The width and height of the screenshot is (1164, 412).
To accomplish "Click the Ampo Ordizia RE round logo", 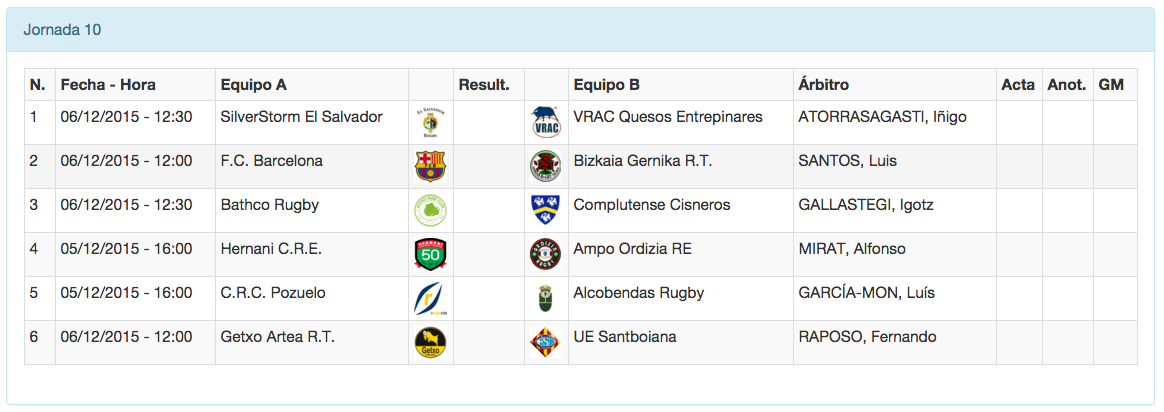I will tap(546, 254).
